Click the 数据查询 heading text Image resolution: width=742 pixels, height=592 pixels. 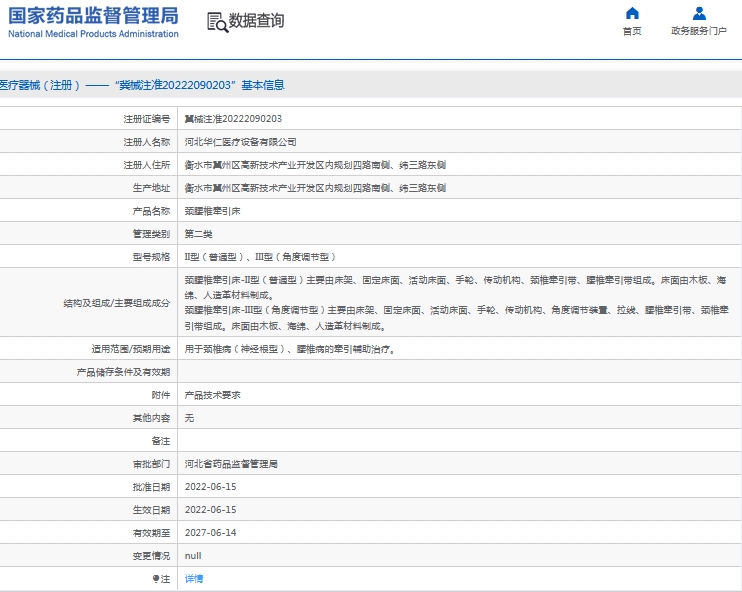click(256, 21)
